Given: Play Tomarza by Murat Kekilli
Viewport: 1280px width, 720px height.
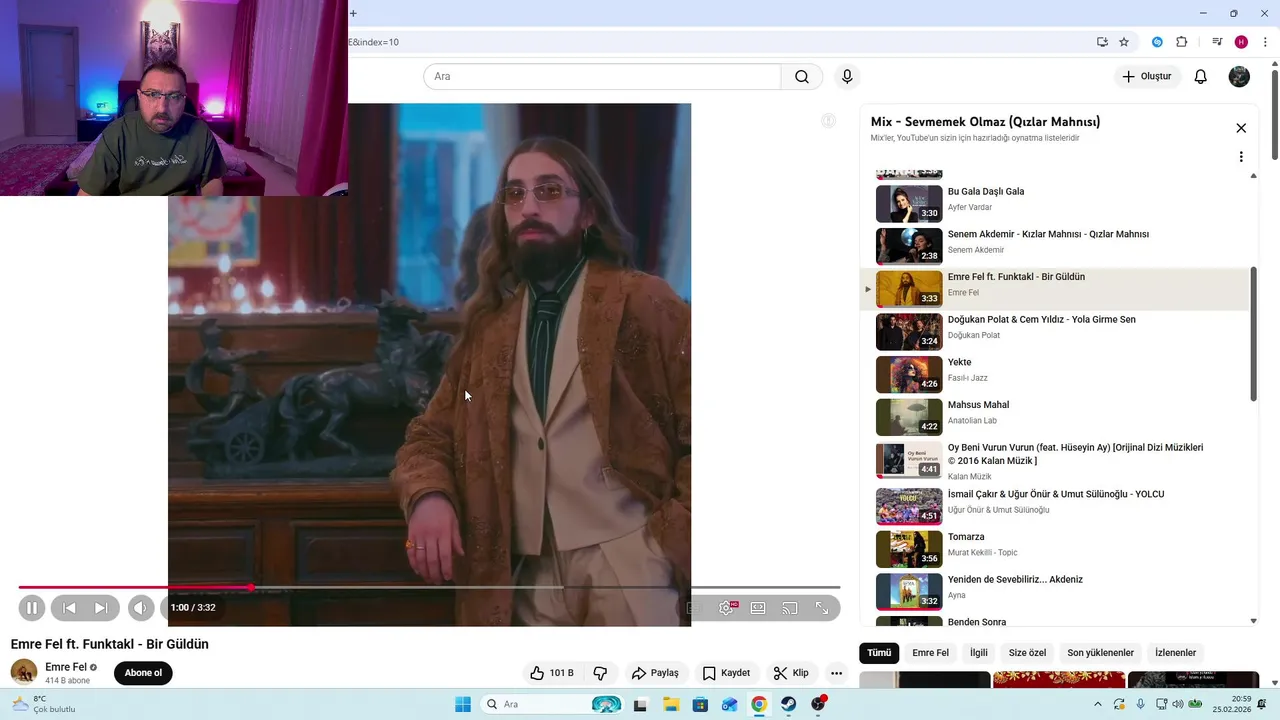Looking at the screenshot, I should [x=1056, y=549].
